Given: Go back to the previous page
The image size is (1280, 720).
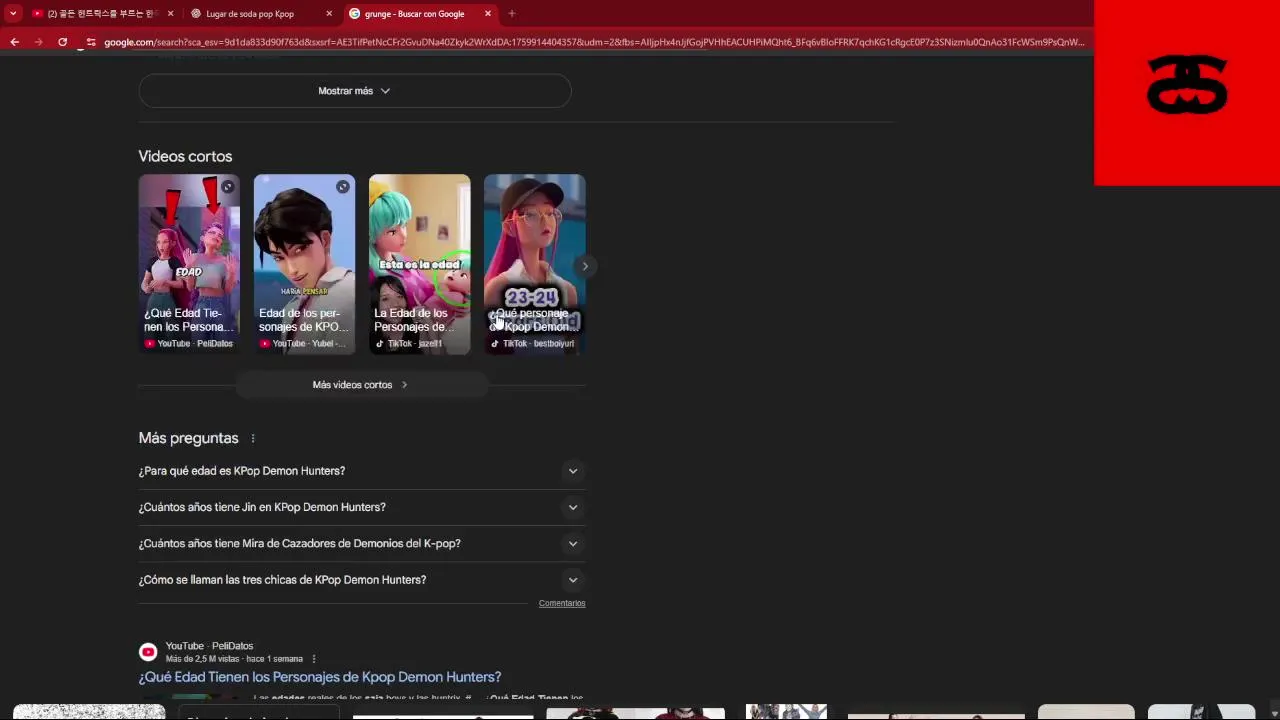Looking at the screenshot, I should tap(14, 42).
